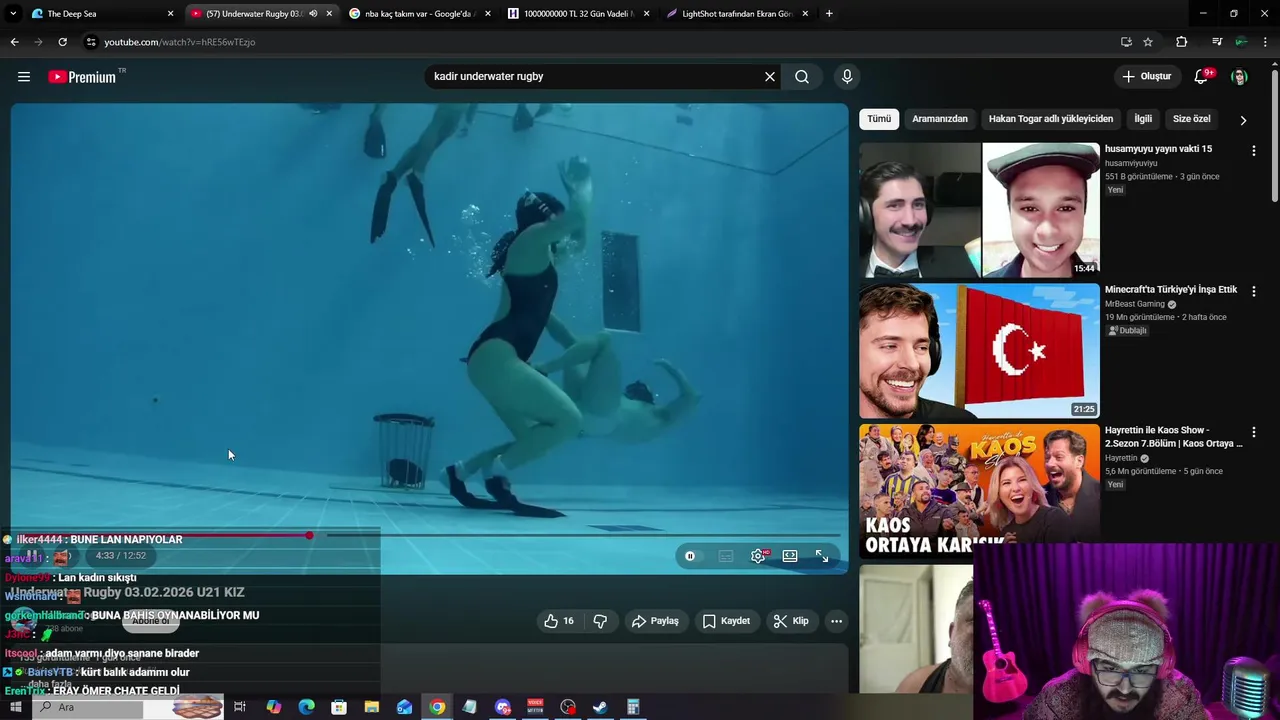Open the Kaos Show video thumbnail

(979, 490)
